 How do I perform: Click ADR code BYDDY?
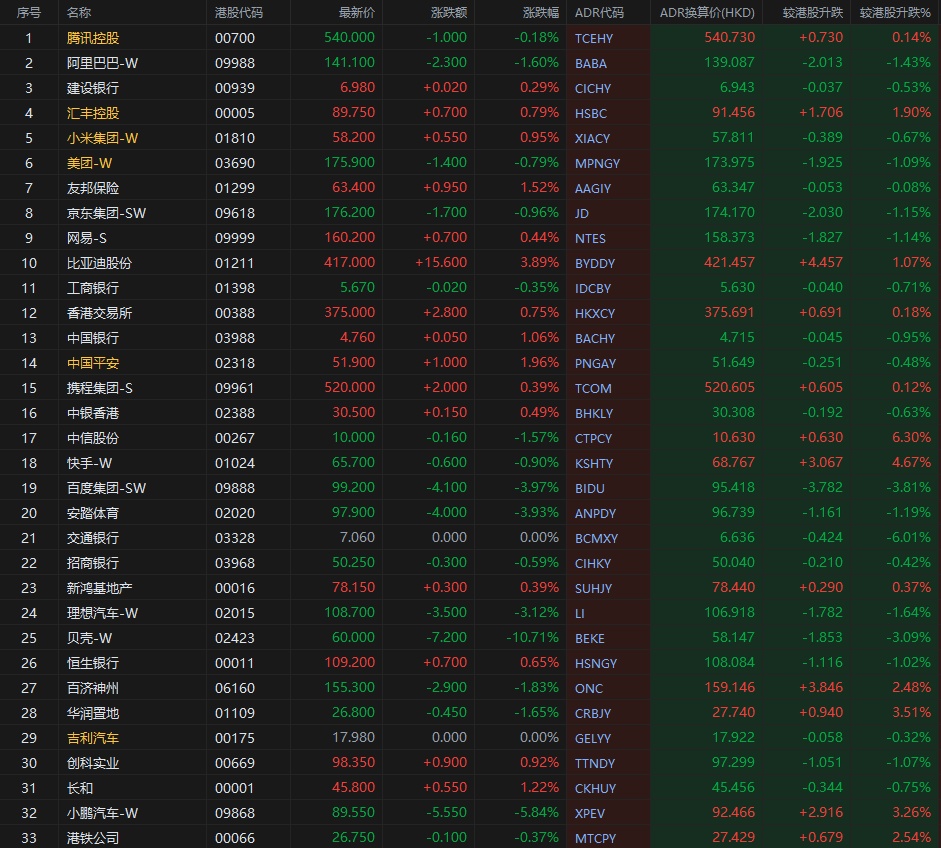pyautogui.click(x=595, y=263)
